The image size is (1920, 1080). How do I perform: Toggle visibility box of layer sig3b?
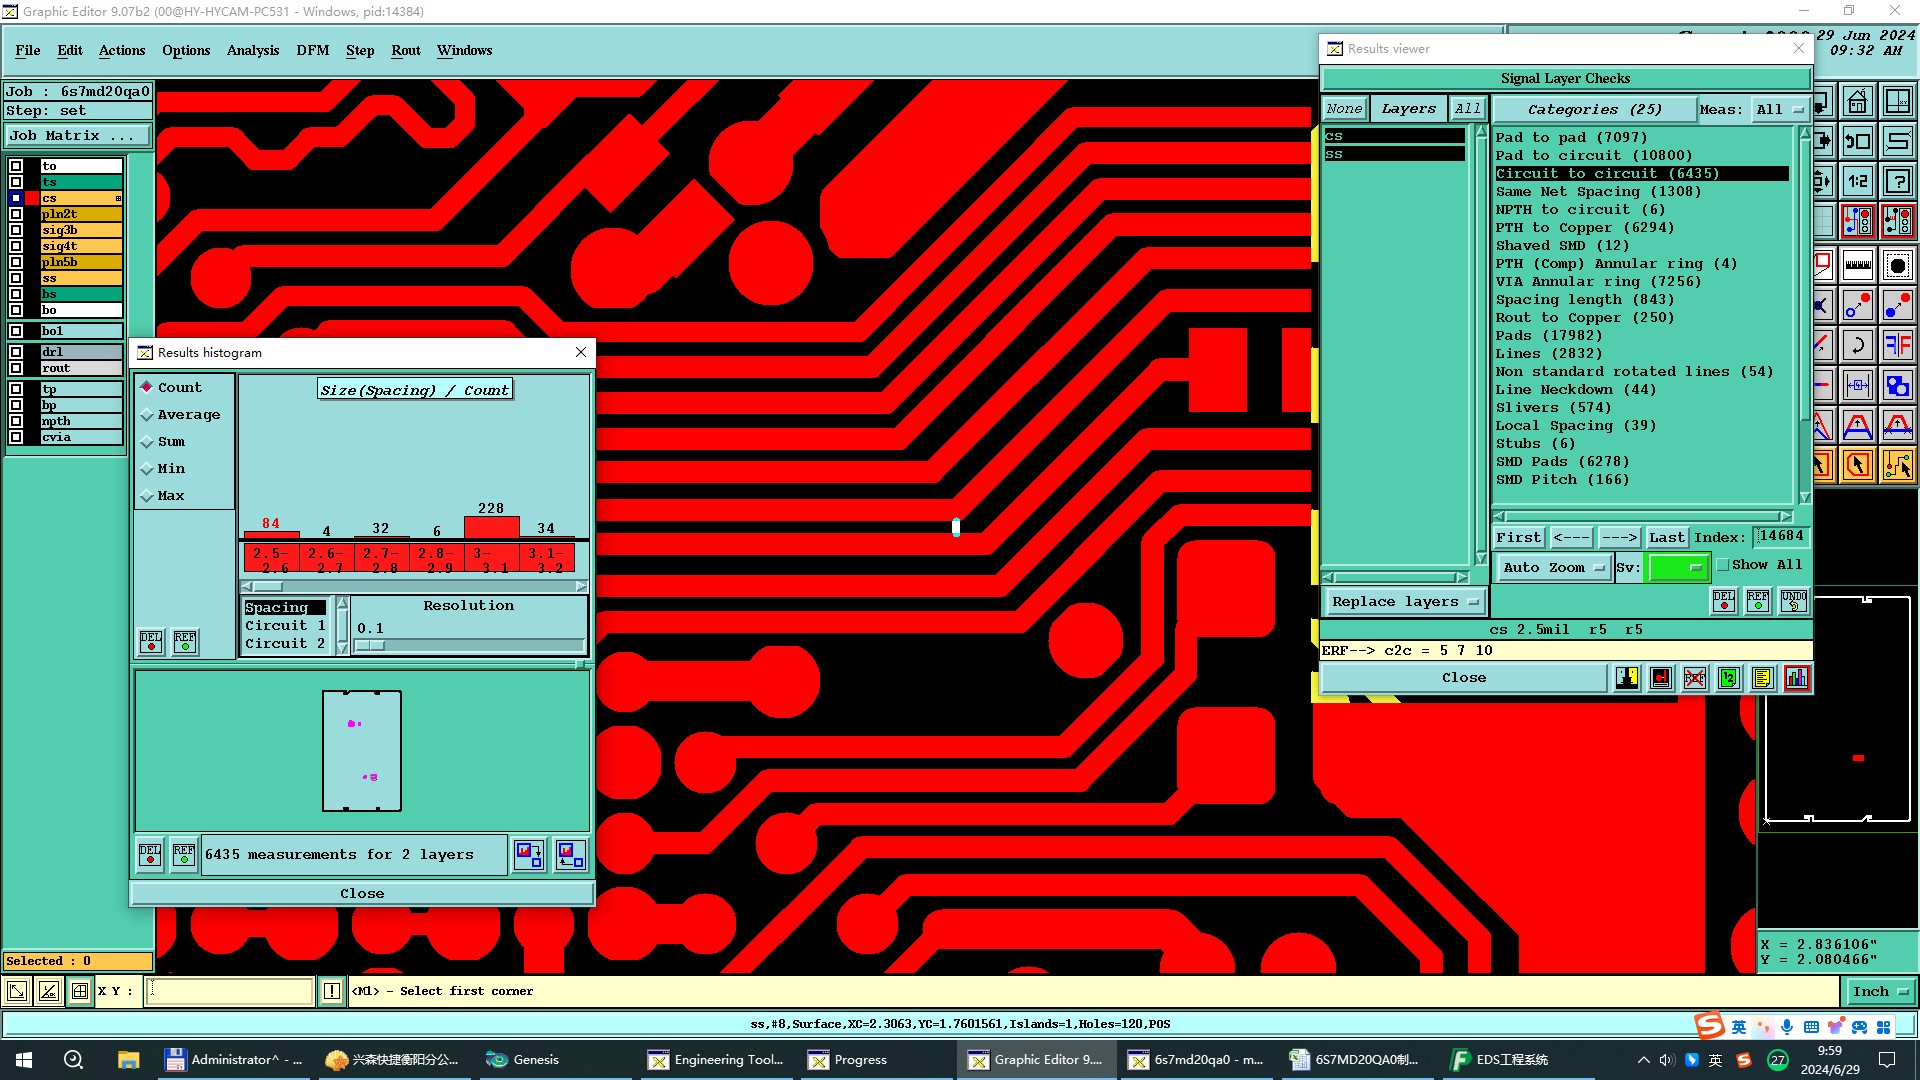pyautogui.click(x=16, y=230)
